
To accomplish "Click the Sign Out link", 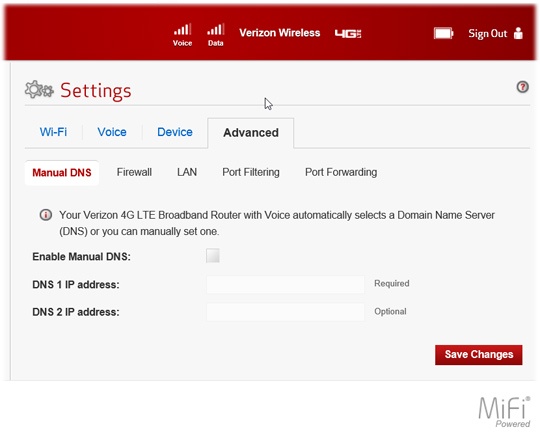I will pyautogui.click(x=487, y=34).
